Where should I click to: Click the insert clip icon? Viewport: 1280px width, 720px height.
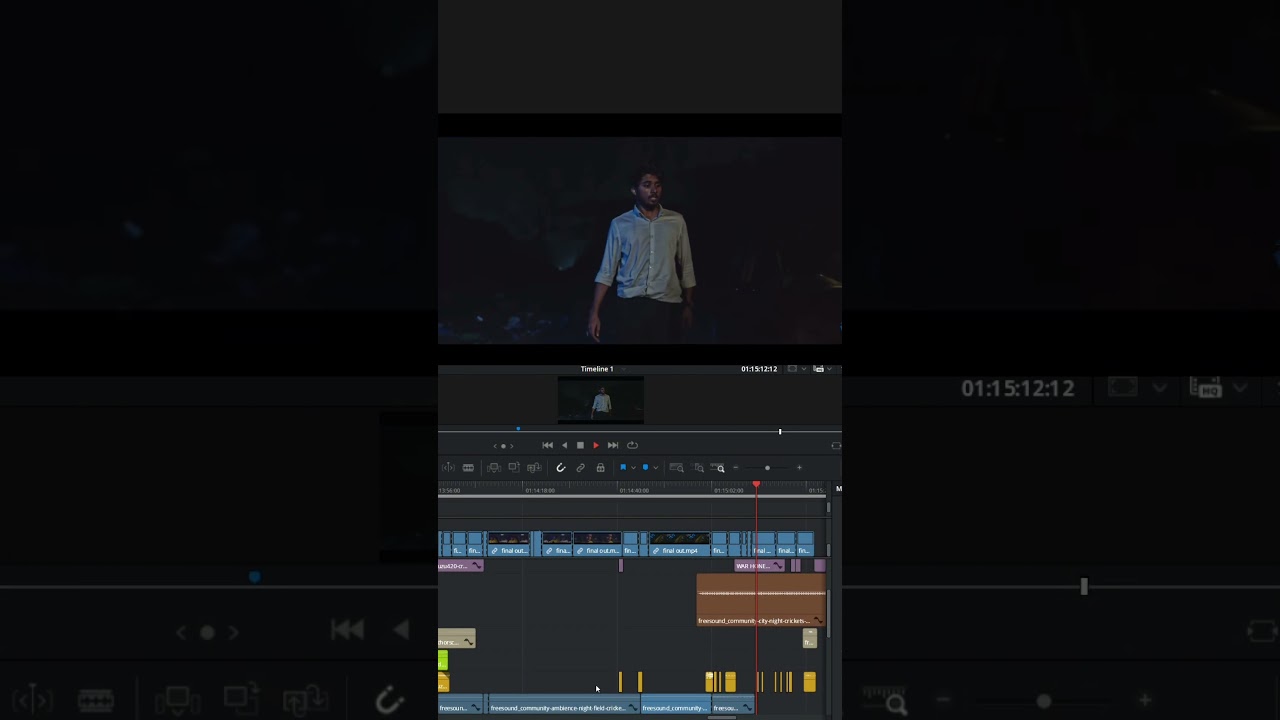coord(494,468)
